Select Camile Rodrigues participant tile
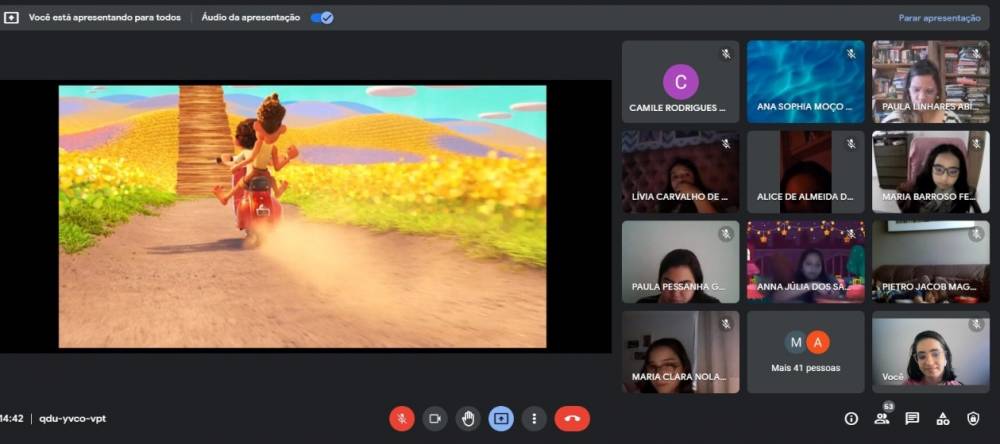Image resolution: width=1000 pixels, height=444 pixels. [x=680, y=81]
